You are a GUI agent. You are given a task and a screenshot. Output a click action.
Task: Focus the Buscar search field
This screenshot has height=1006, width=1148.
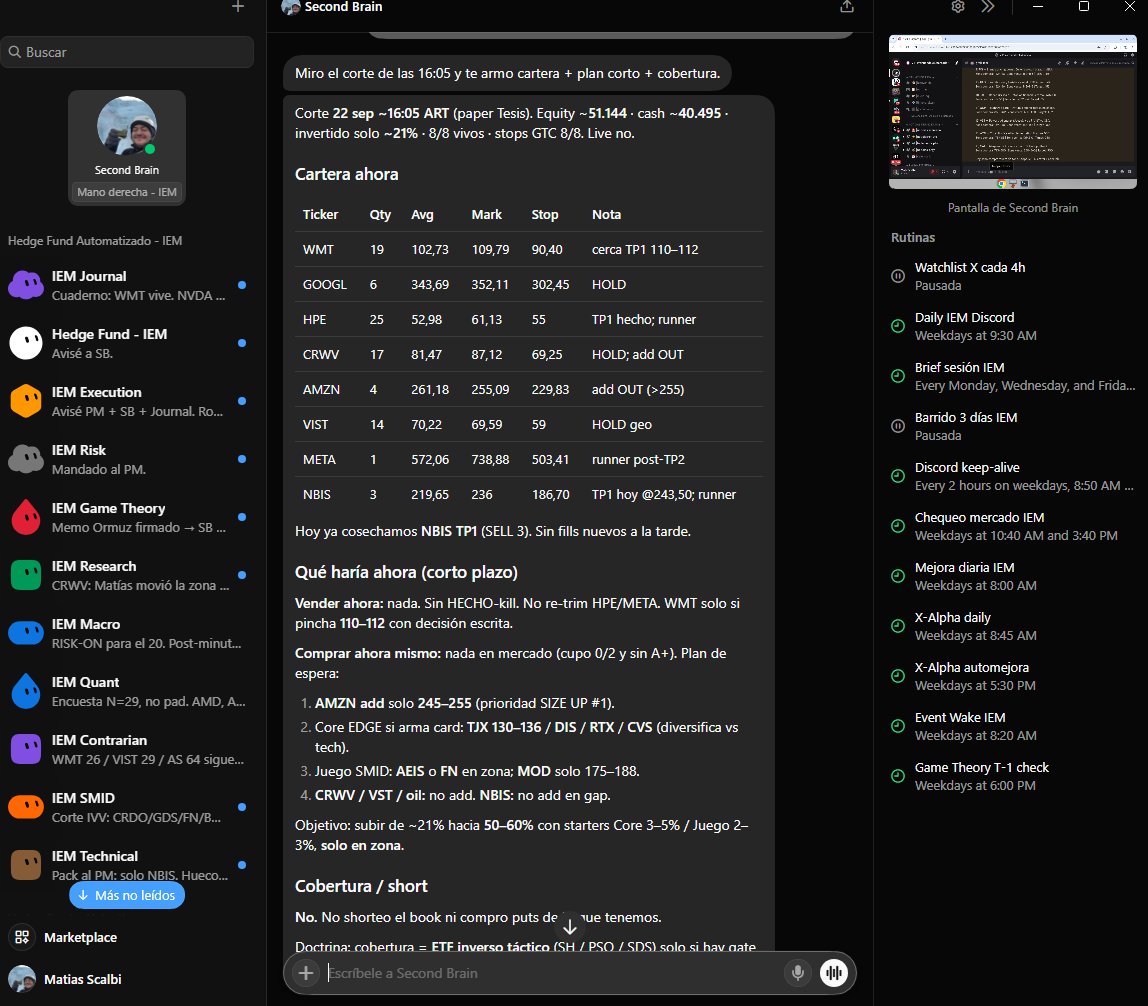[x=127, y=52]
